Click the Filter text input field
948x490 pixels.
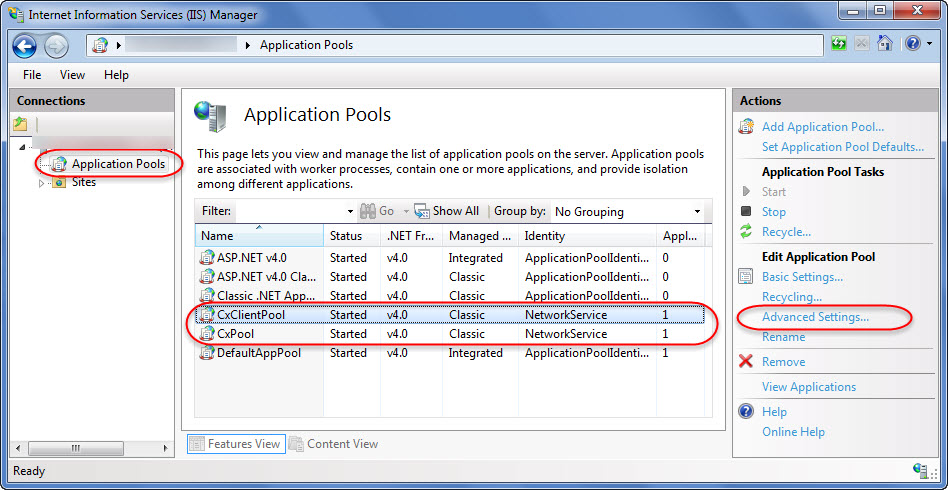(290, 212)
